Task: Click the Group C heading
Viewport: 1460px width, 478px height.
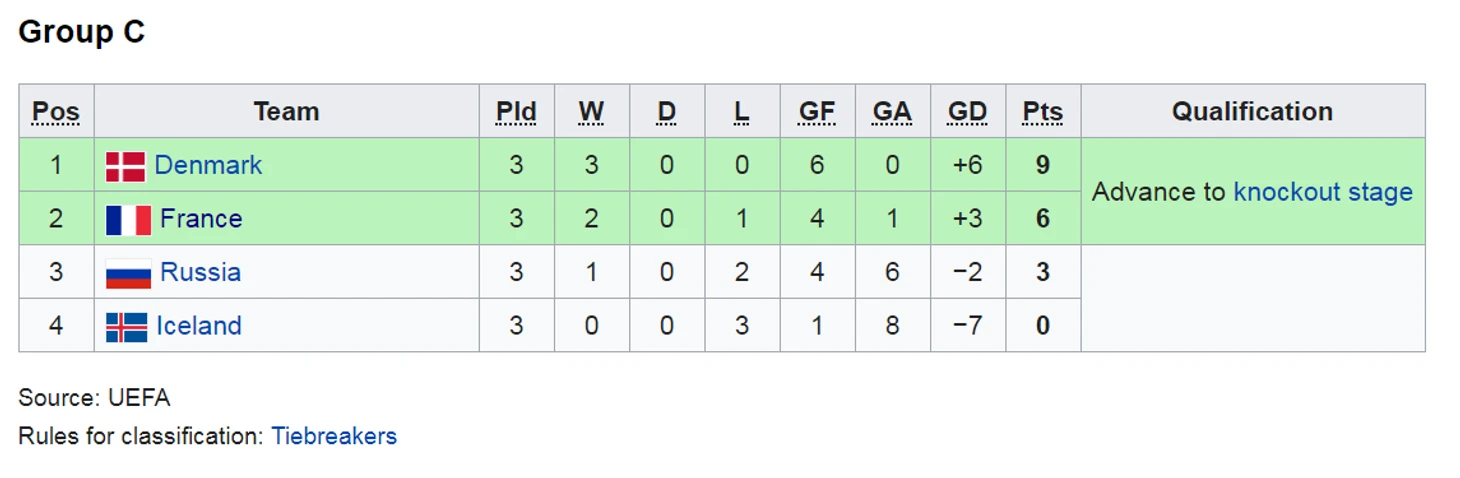Action: tap(82, 32)
